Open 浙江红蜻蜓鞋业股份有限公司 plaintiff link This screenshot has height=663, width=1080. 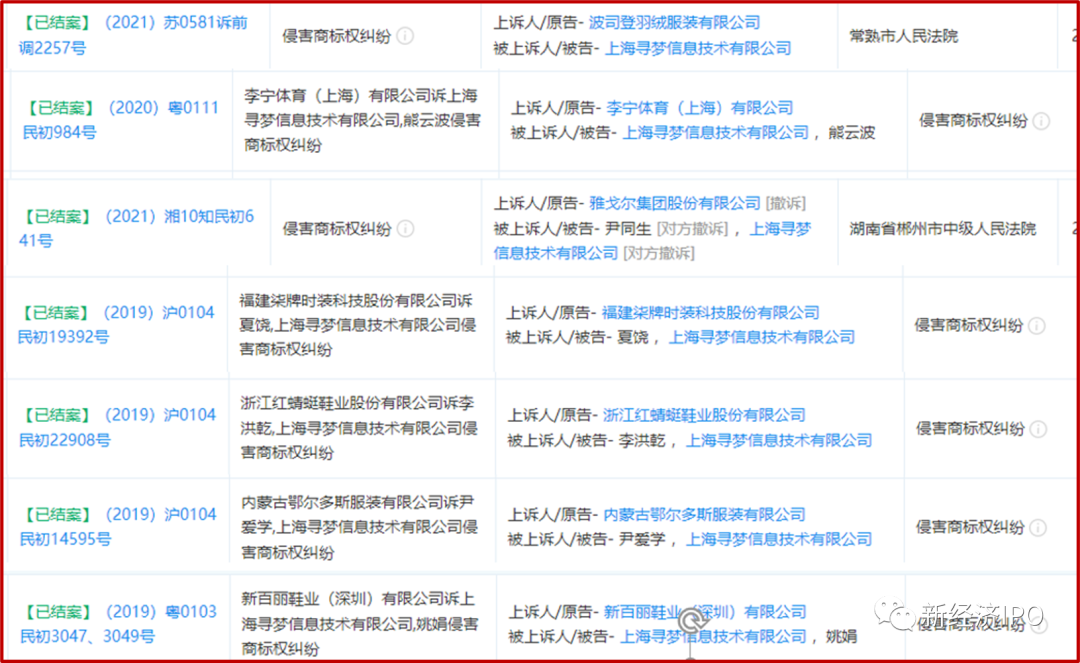pyautogui.click(x=704, y=415)
